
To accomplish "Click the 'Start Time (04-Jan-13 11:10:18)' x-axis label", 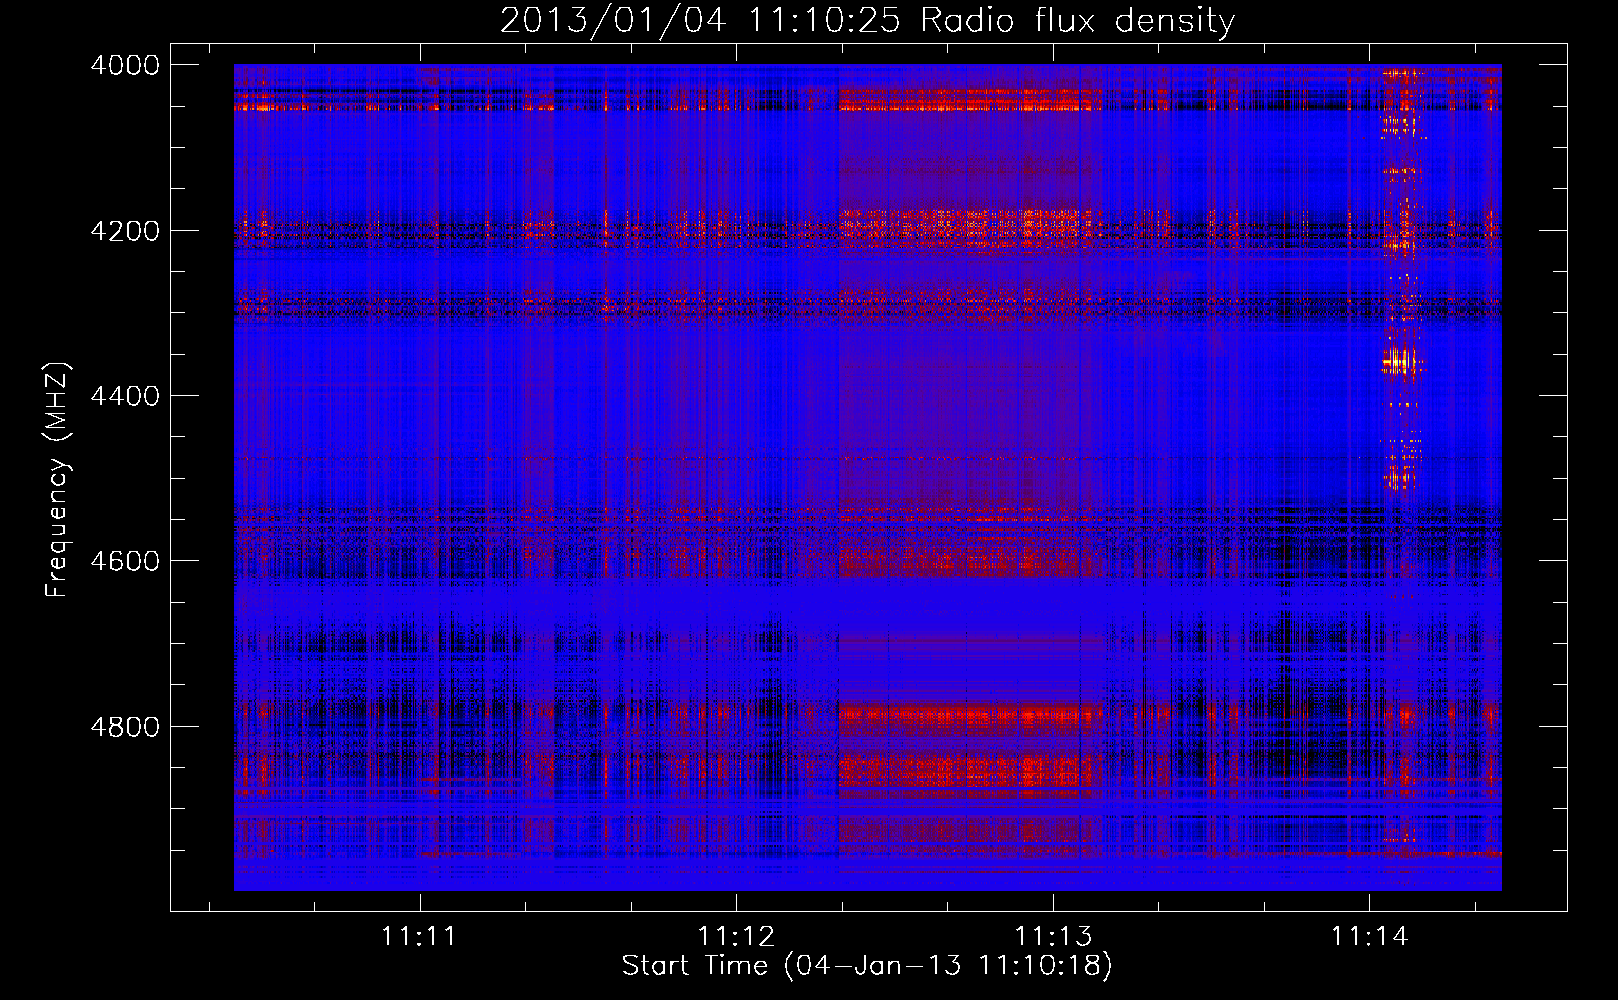I will tap(867, 966).
